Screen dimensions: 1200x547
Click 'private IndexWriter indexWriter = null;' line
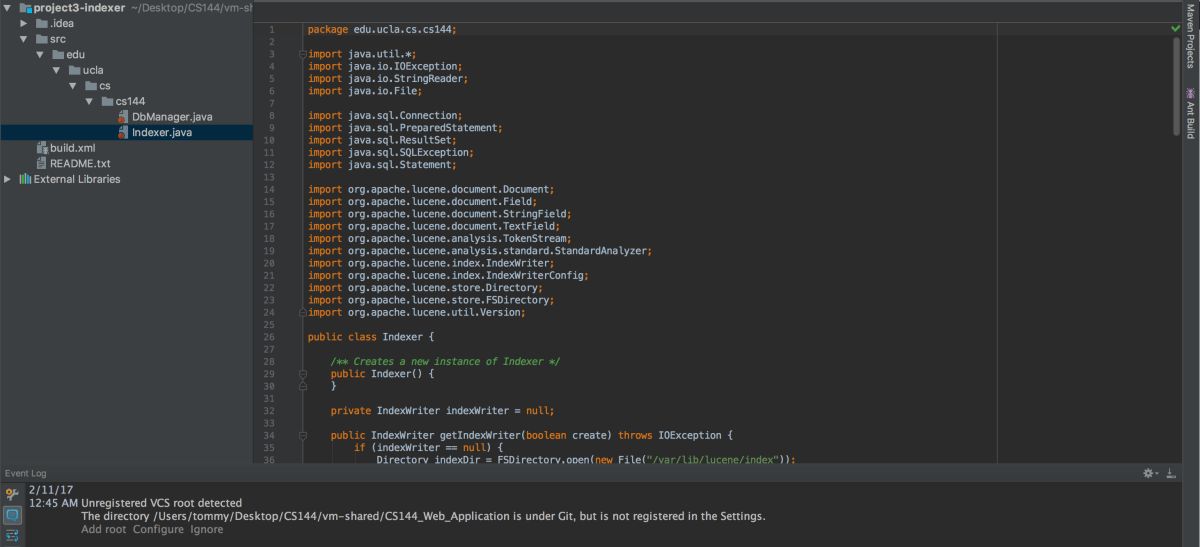pos(442,410)
